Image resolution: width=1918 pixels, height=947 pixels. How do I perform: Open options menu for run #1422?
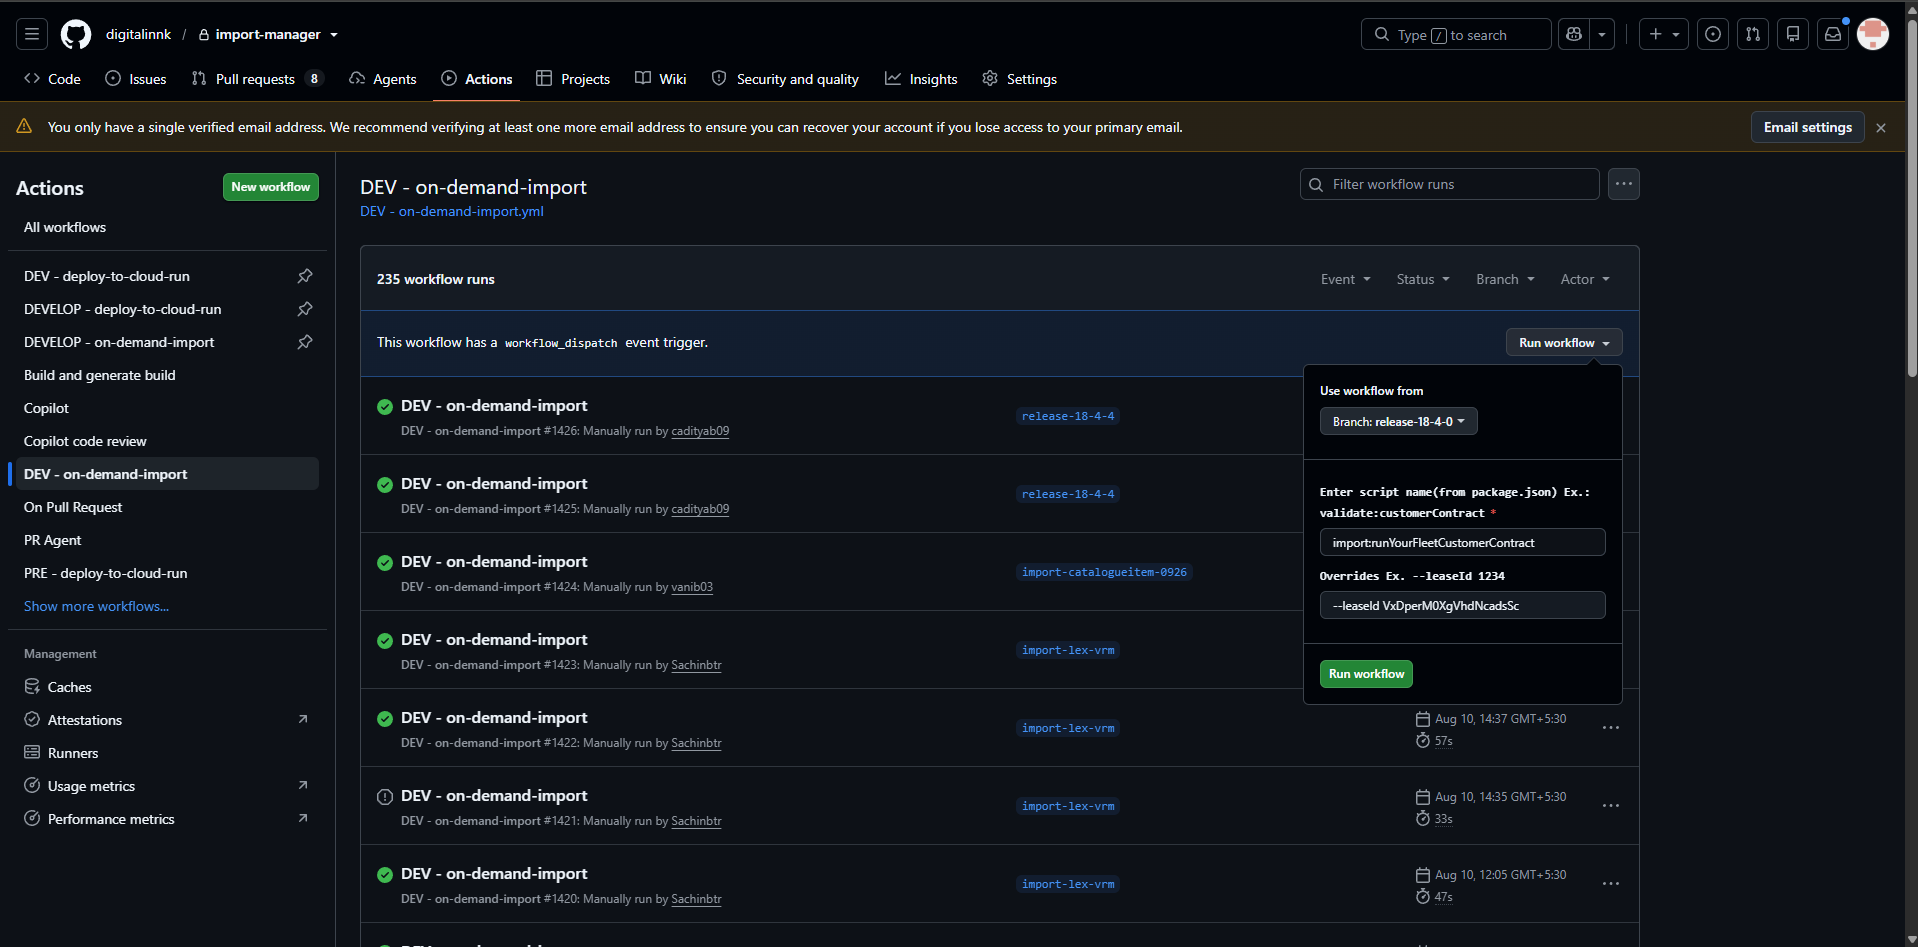click(x=1611, y=728)
